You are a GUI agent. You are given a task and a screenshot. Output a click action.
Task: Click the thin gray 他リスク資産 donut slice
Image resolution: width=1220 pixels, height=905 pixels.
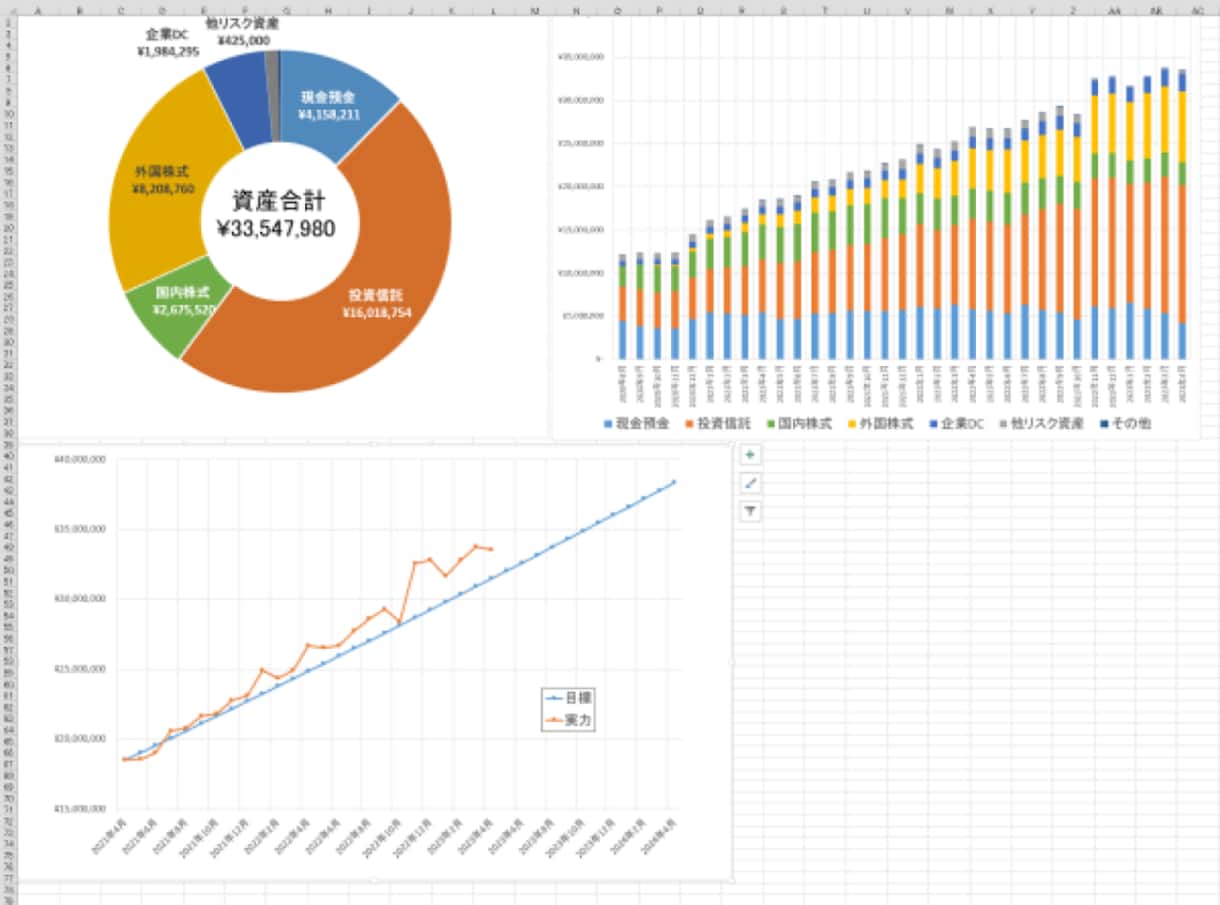coord(272,95)
